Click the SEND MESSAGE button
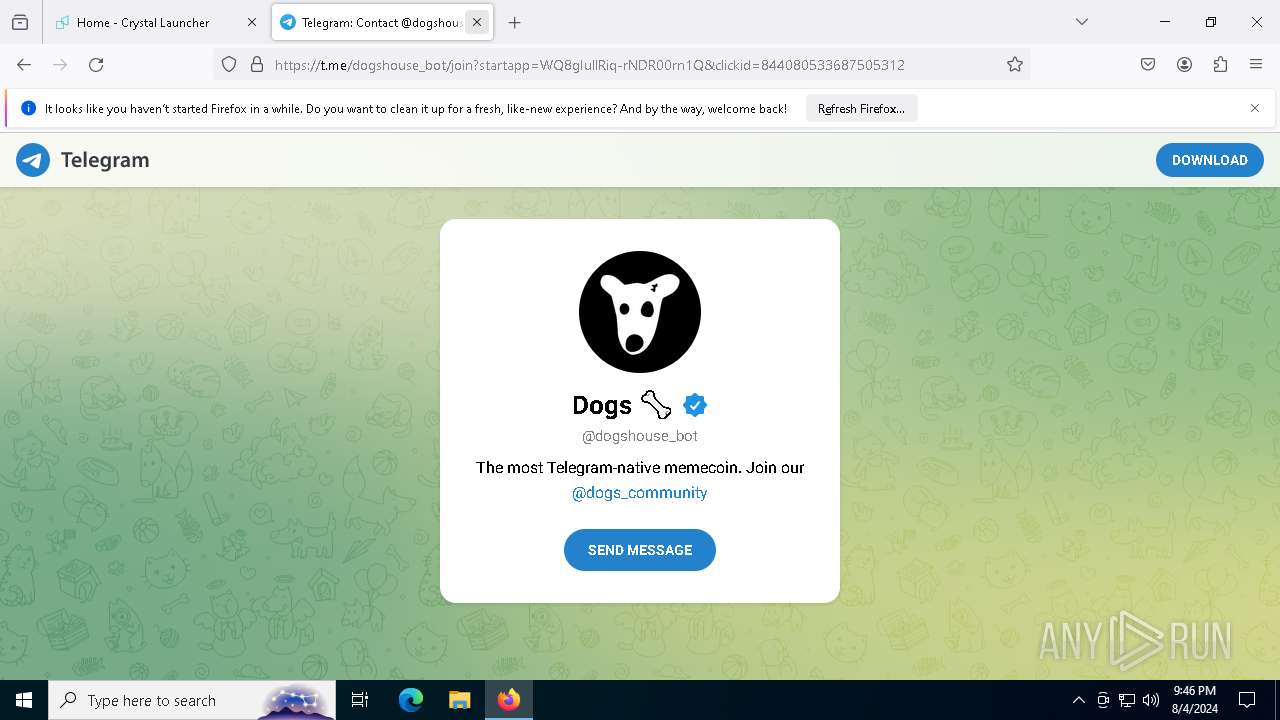This screenshot has width=1280, height=720. coord(640,550)
